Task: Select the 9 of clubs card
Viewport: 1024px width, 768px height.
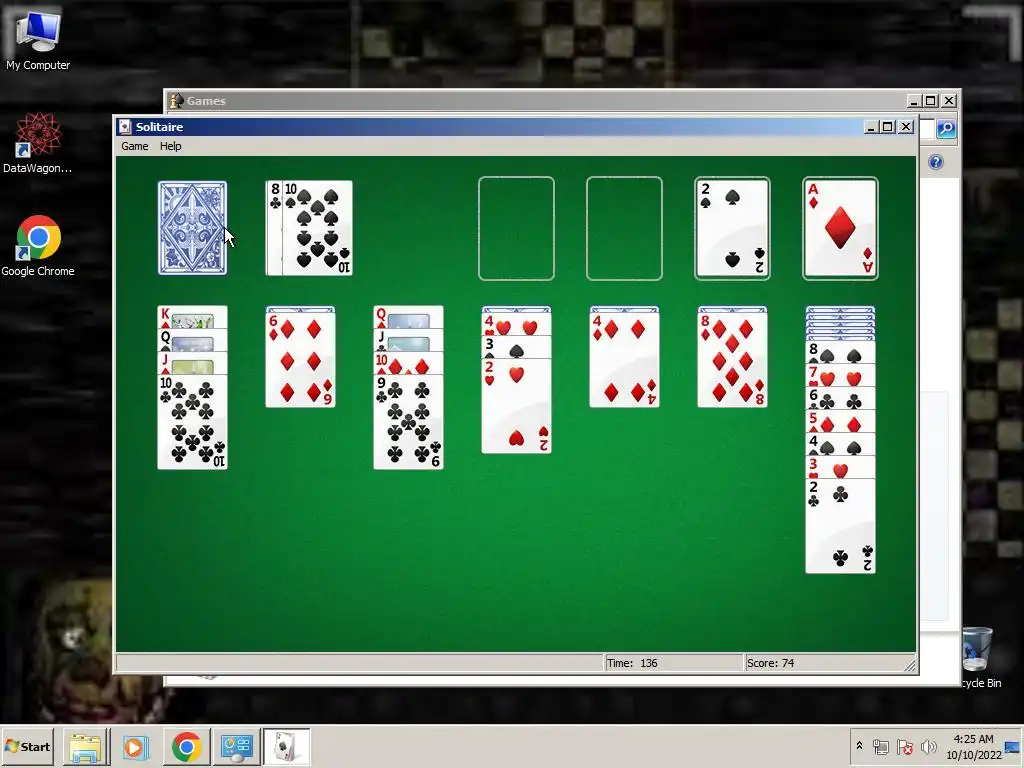Action: 408,422
